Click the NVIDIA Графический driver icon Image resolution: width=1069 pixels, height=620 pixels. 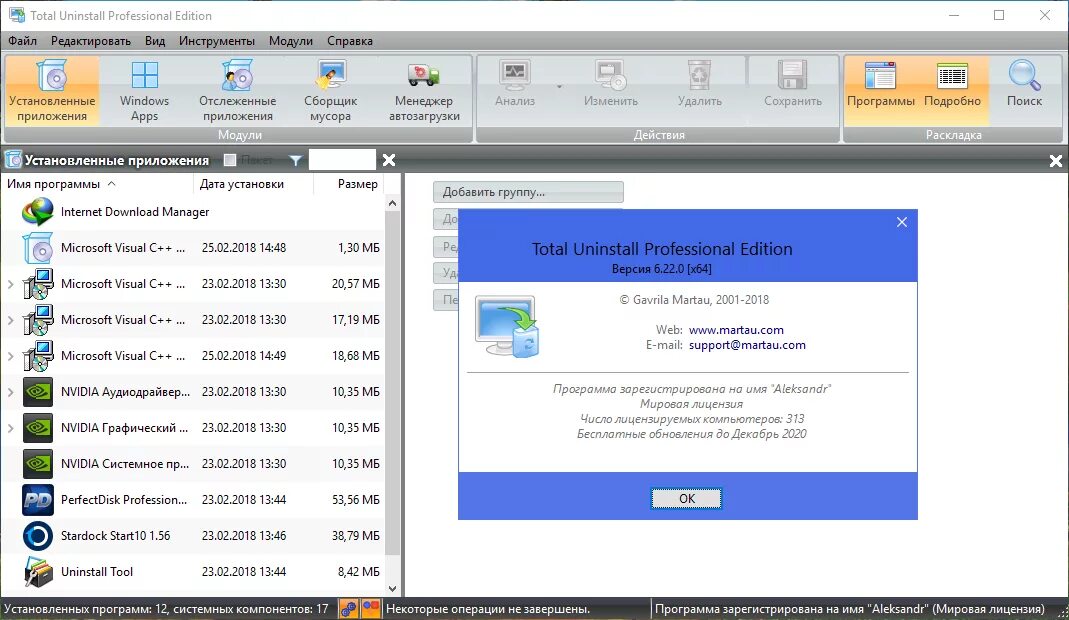[37, 428]
